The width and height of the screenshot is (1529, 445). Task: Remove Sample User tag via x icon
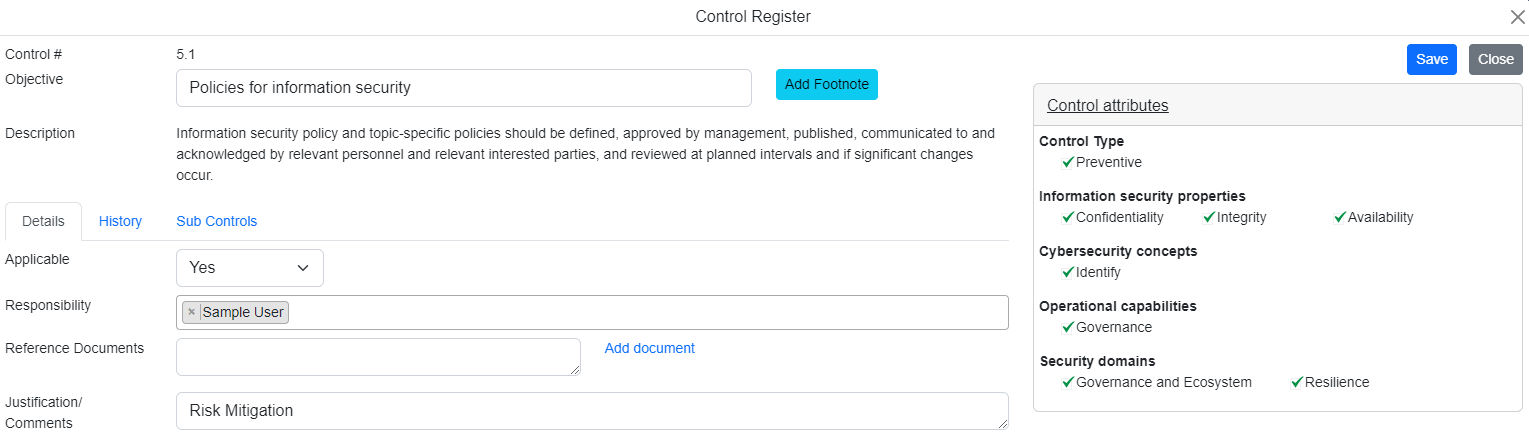coord(192,312)
